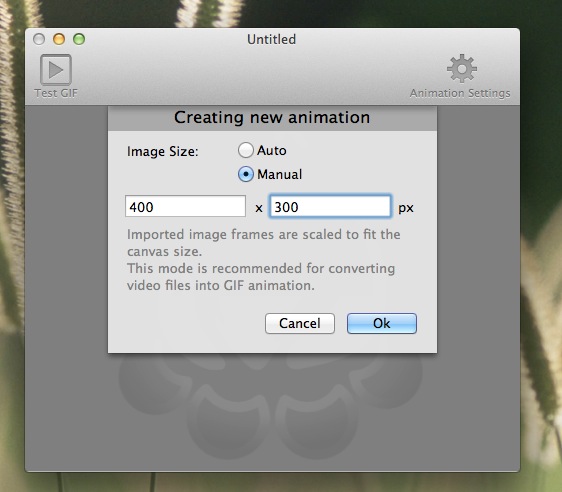Click the faded flower logo in the canvas
562x492 pixels.
click(x=271, y=405)
